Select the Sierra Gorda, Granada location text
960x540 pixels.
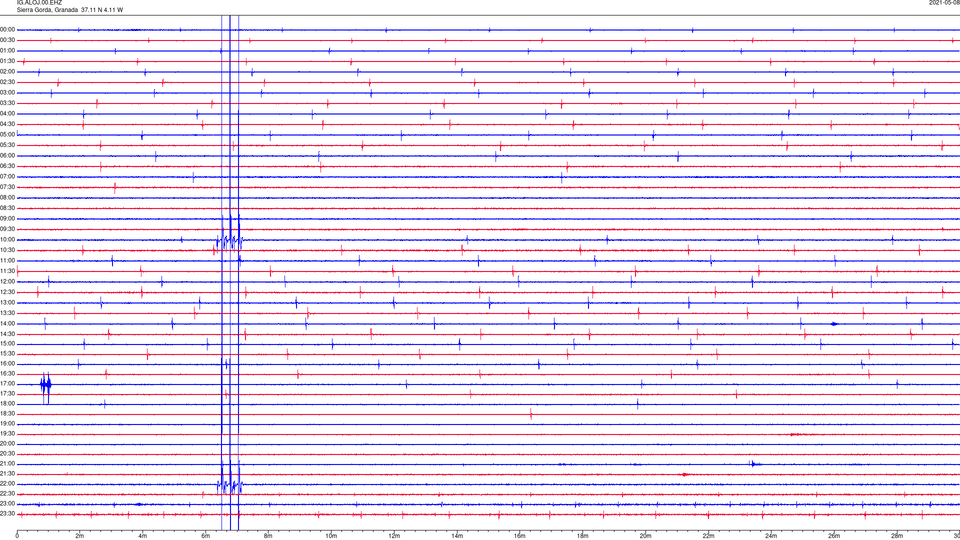(x=47, y=10)
